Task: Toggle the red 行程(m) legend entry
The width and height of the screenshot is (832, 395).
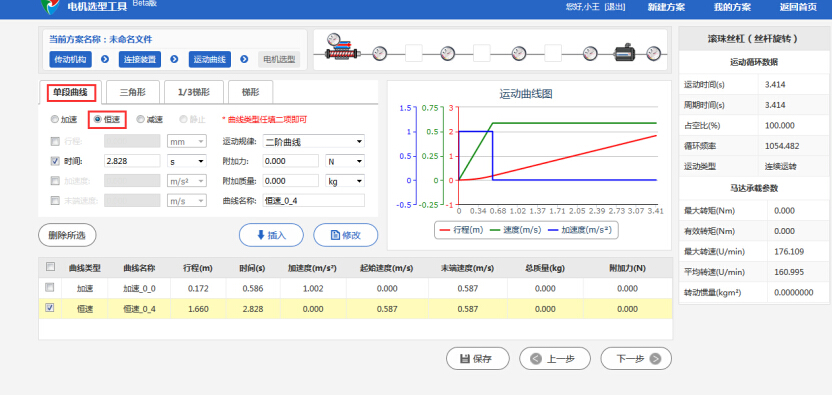Action: coord(462,231)
